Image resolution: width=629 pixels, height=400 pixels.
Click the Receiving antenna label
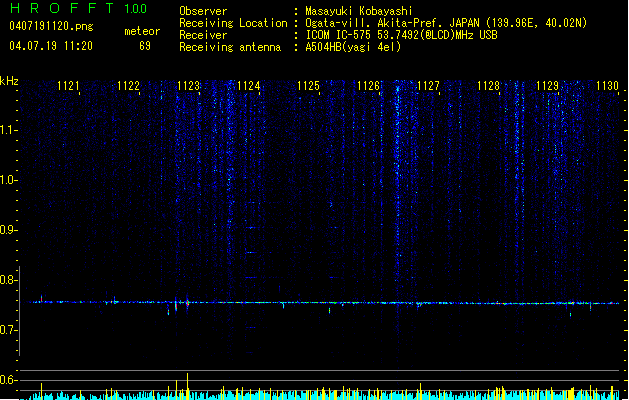230,47
